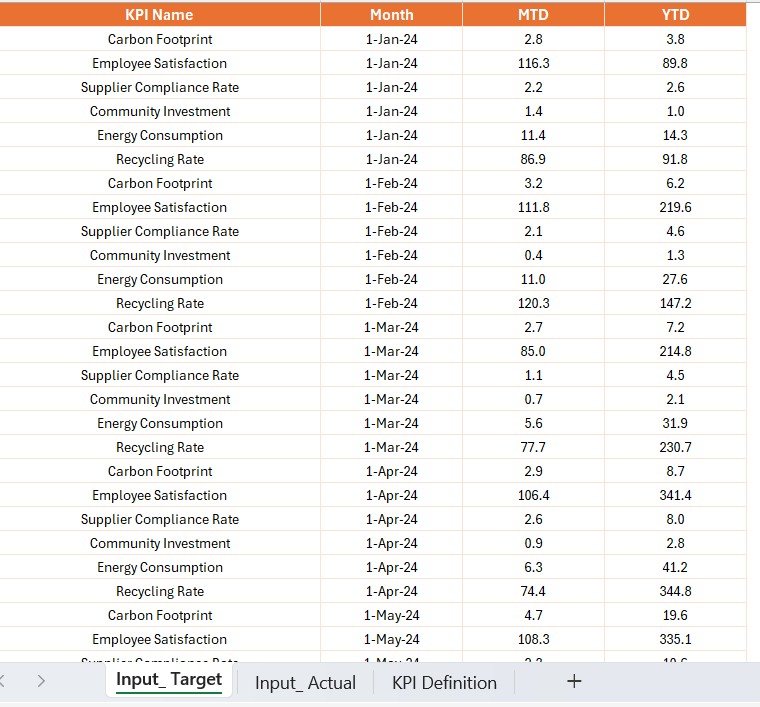Select Supplier Compliance Rate cell for 1-Mar-24
This screenshot has width=760, height=707.
[x=160, y=375]
